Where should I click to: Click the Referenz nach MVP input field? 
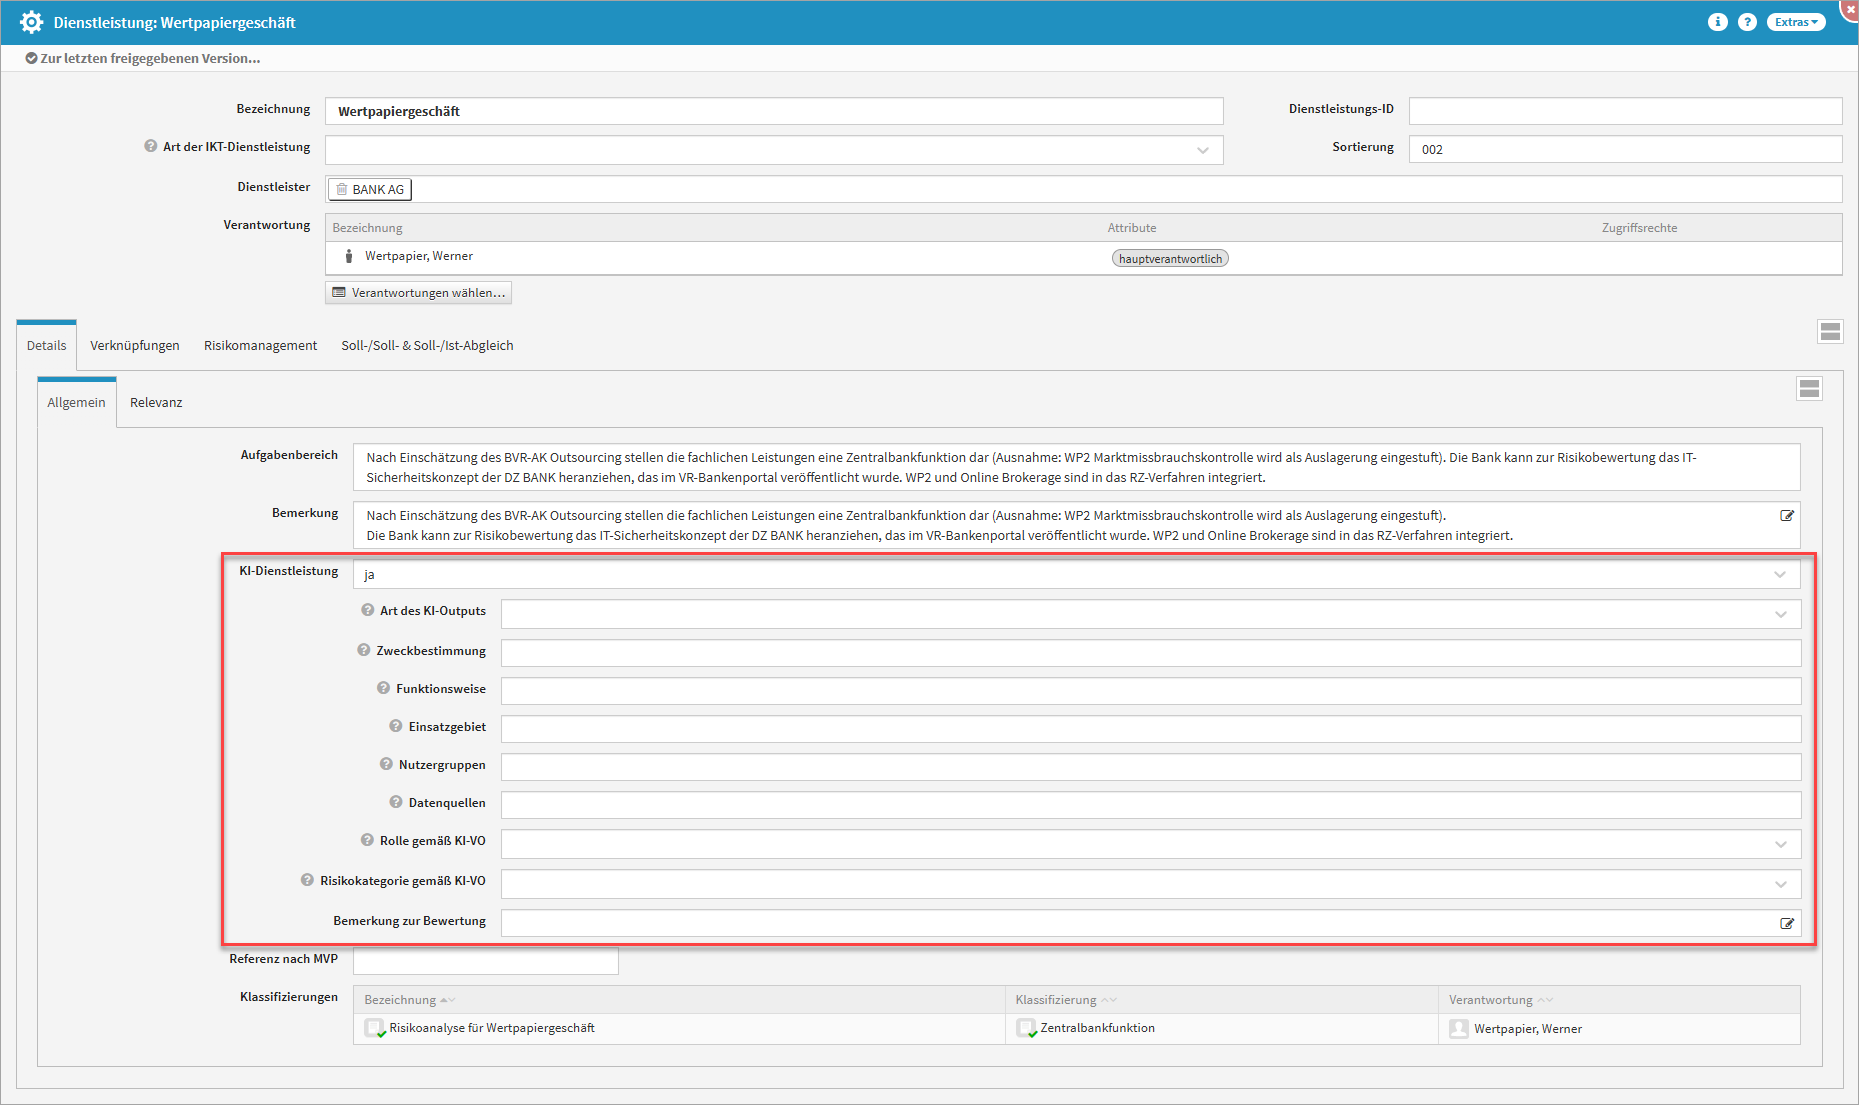click(486, 961)
